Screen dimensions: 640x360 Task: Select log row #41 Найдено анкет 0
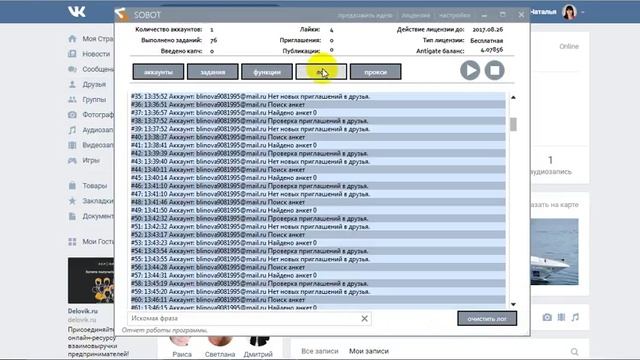(318, 145)
